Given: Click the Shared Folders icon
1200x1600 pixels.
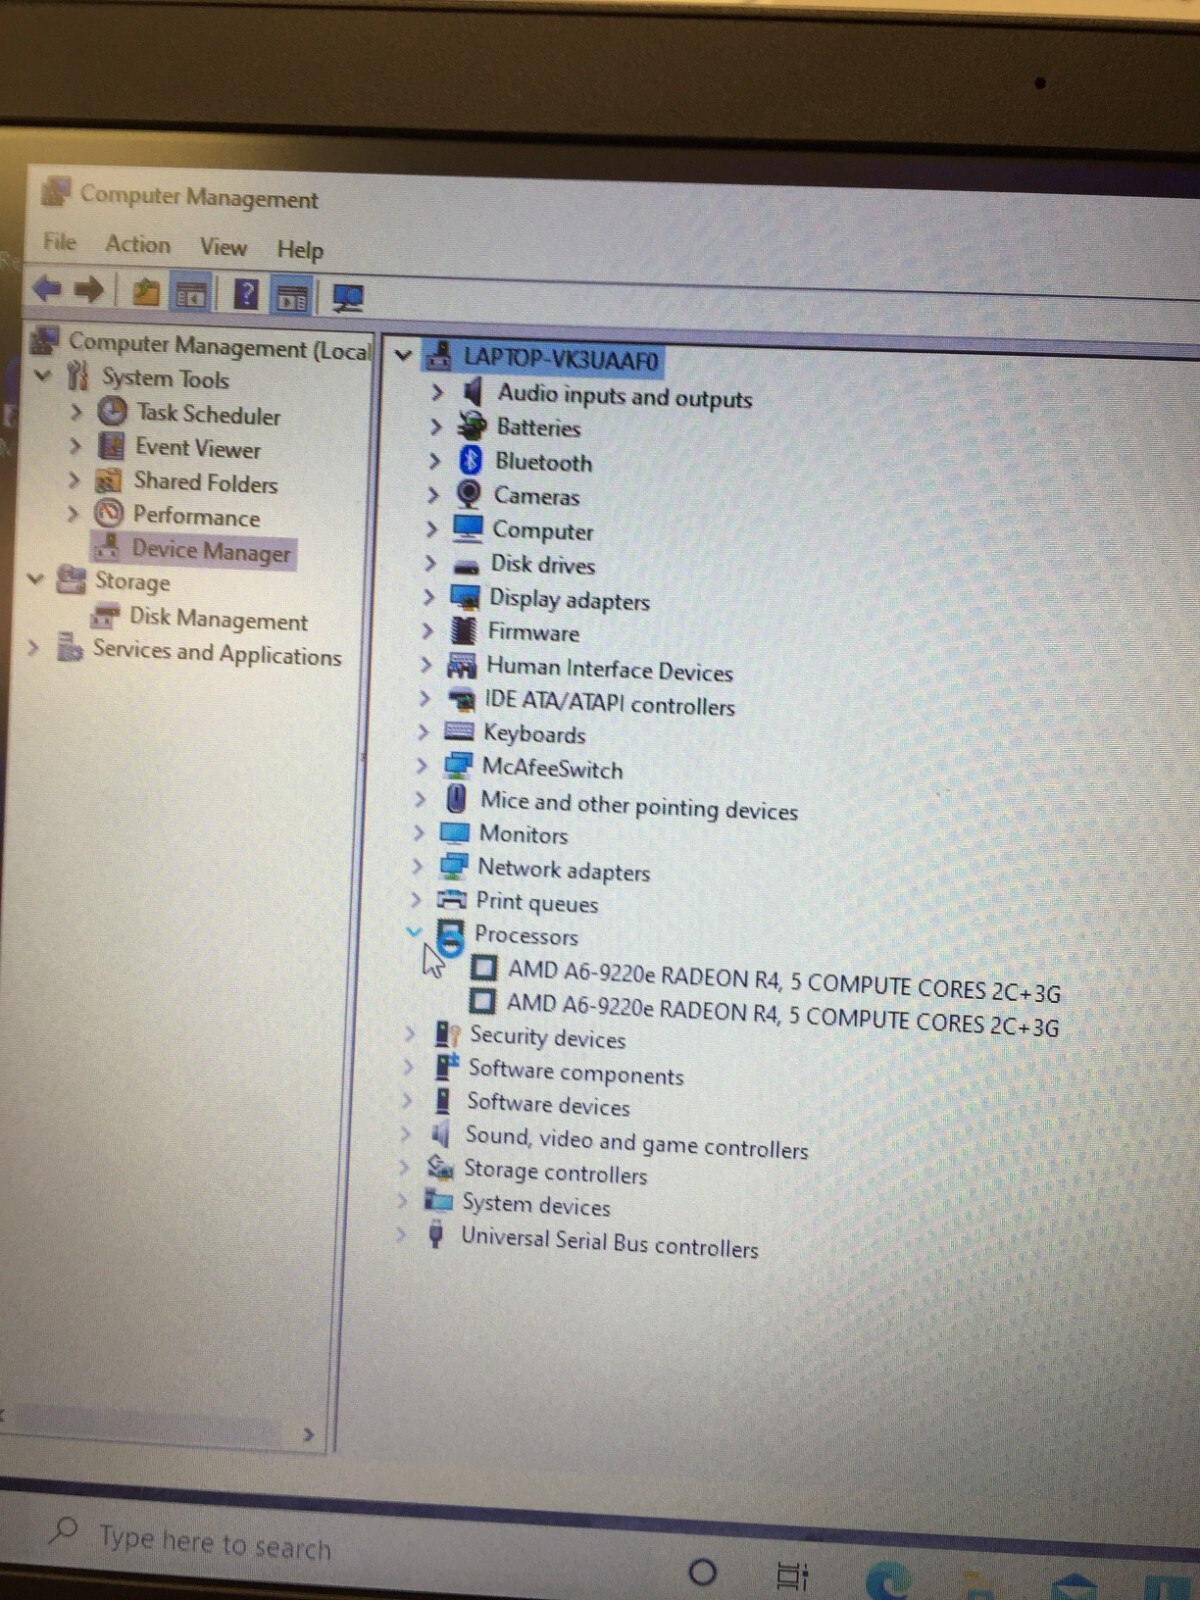Looking at the screenshot, I should (108, 481).
